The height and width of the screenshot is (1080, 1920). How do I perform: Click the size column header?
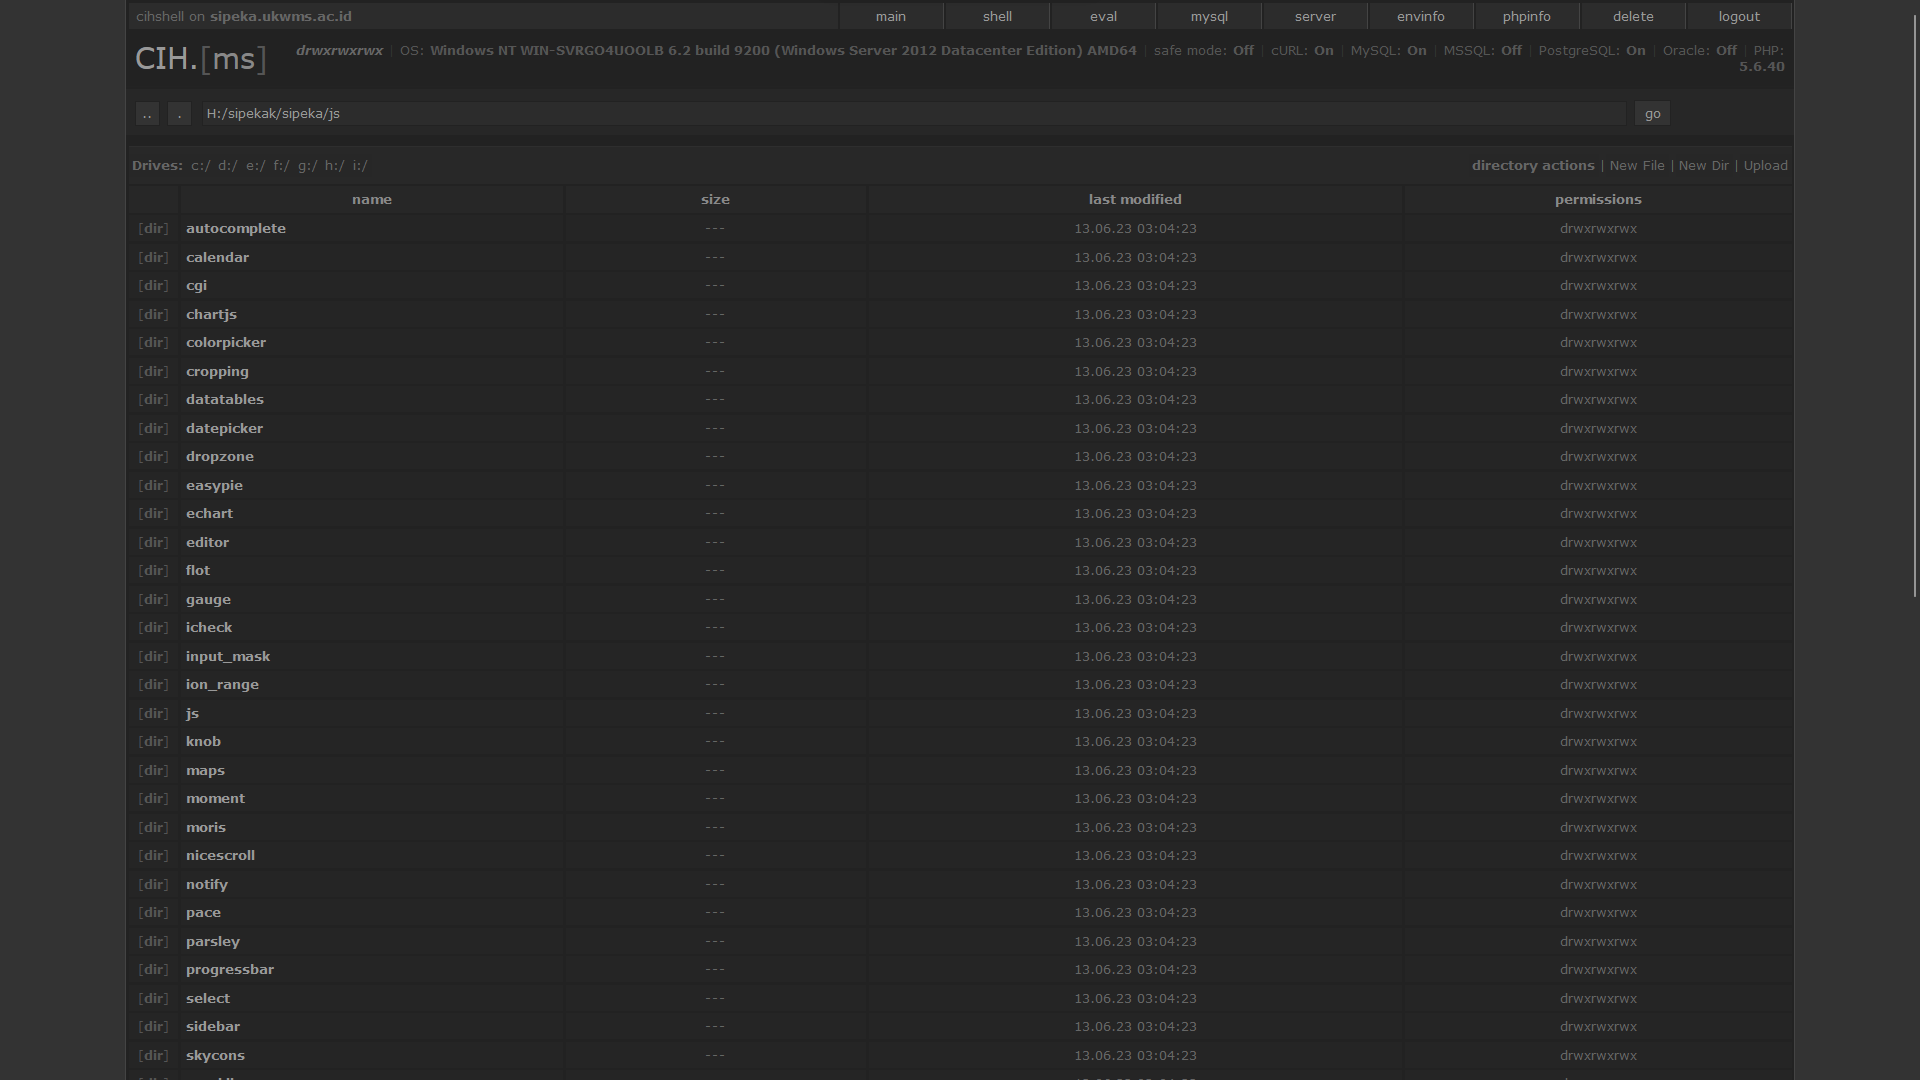715,200
